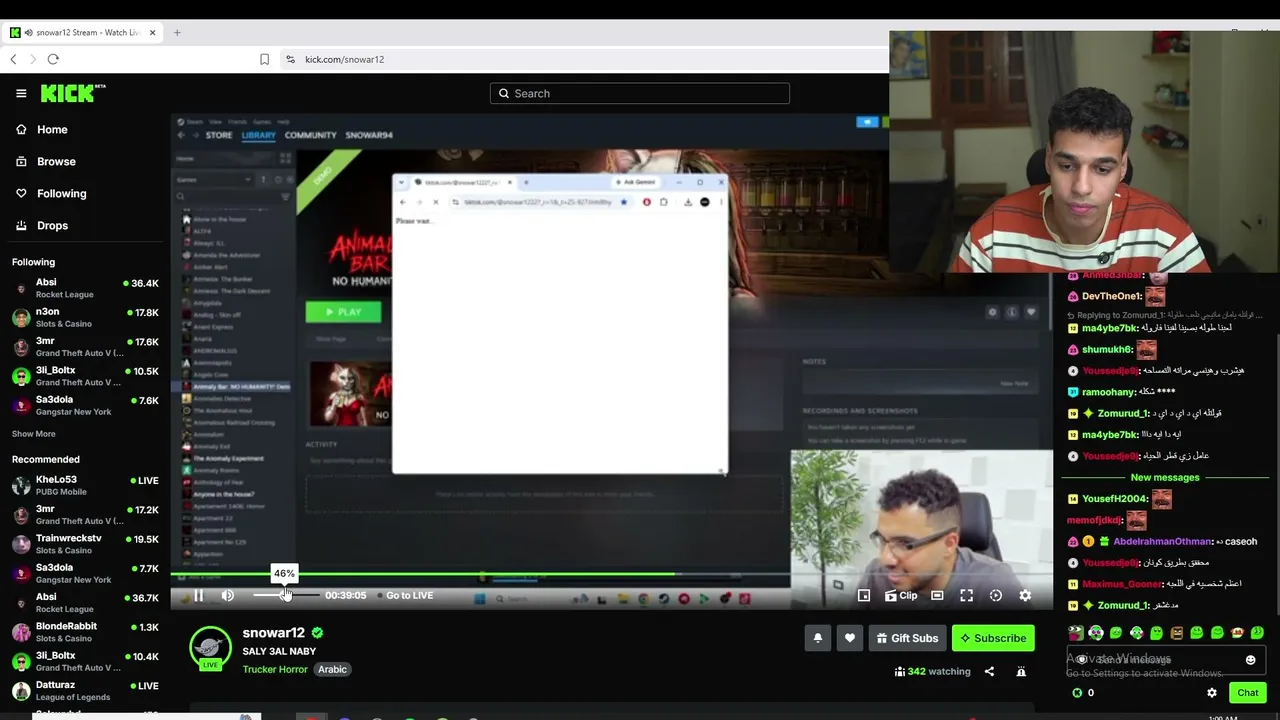Open the DevTheOne1 username in chat

(1111, 296)
